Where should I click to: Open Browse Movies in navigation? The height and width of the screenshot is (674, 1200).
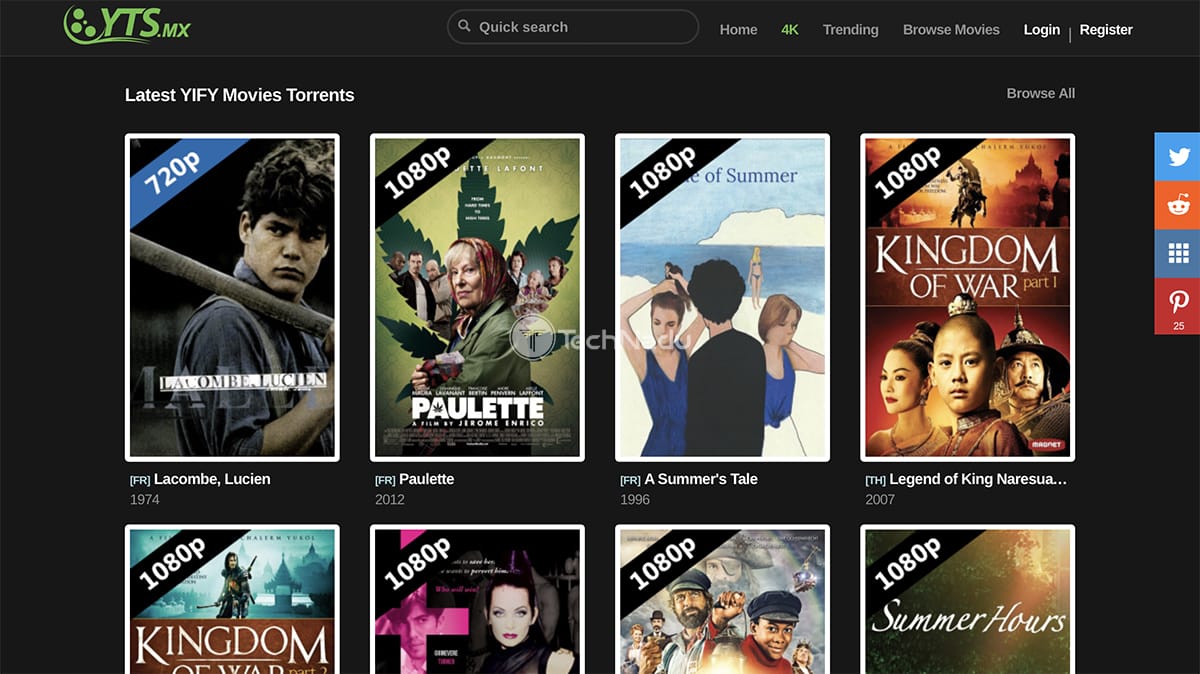click(x=951, y=30)
